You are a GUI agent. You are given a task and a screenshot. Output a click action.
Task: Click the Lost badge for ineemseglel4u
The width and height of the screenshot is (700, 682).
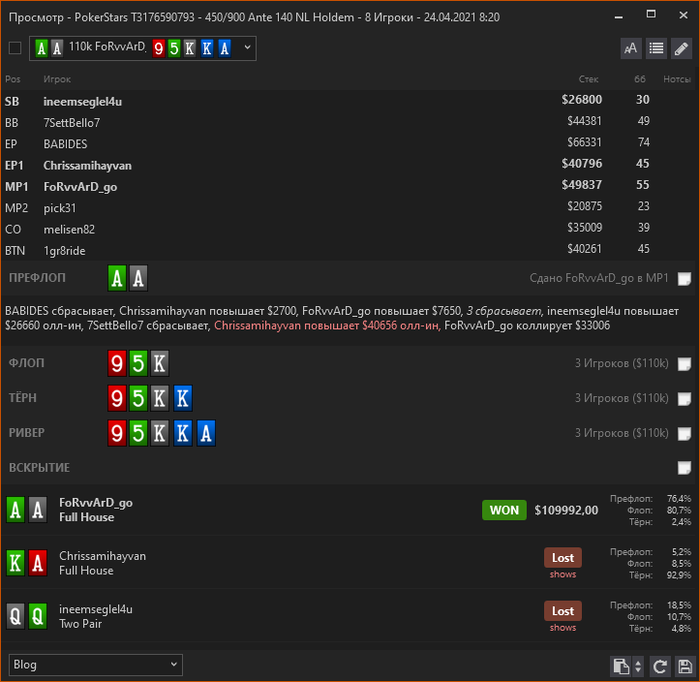click(562, 611)
